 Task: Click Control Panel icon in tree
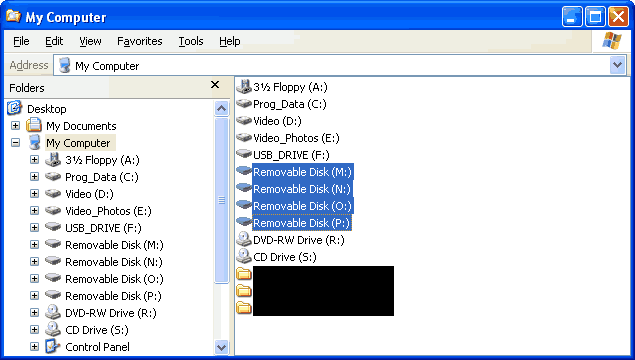point(53,346)
